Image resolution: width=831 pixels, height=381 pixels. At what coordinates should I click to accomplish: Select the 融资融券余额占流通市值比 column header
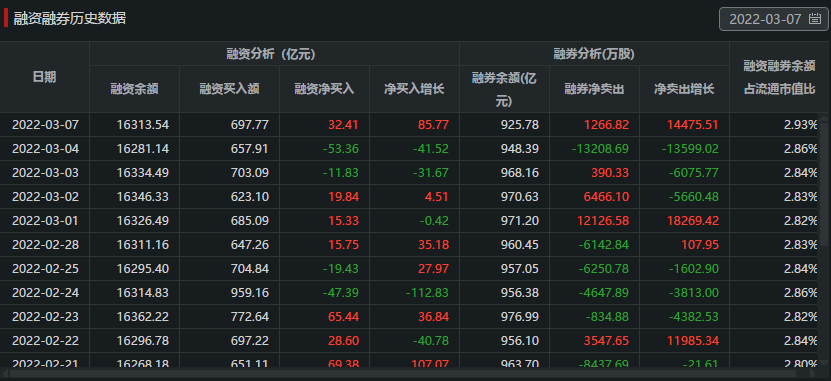tap(780, 77)
